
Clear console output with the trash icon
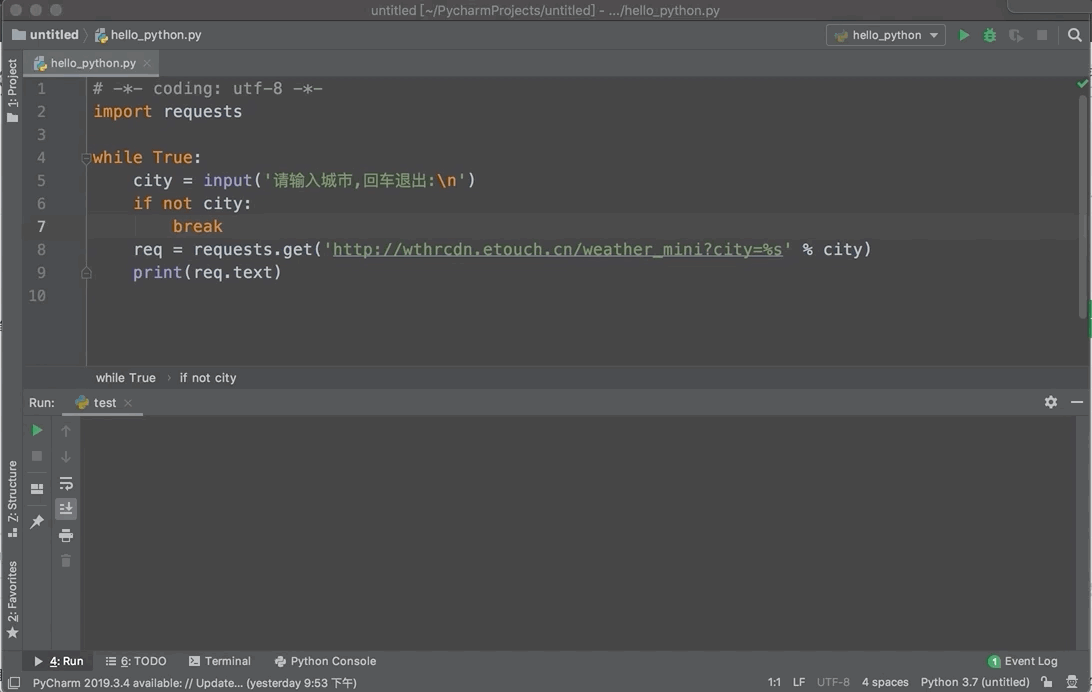[65, 561]
